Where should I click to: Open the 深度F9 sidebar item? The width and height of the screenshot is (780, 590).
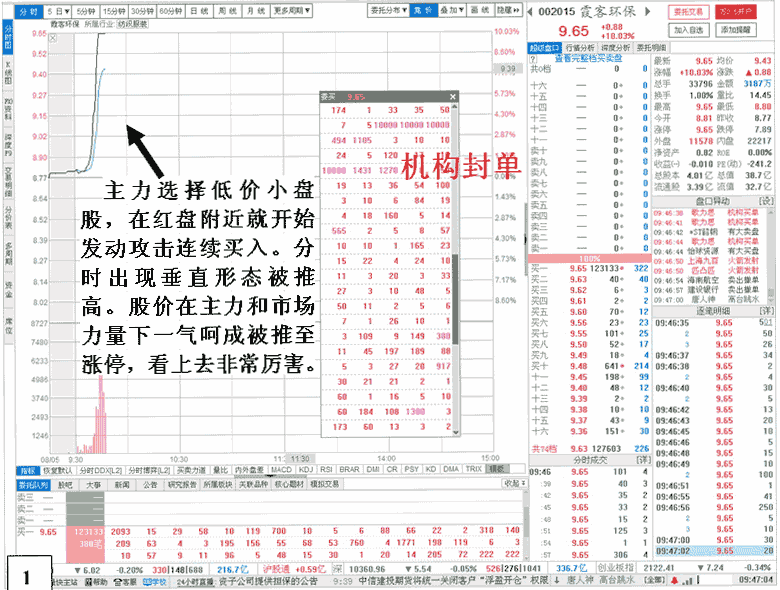[x=8, y=145]
